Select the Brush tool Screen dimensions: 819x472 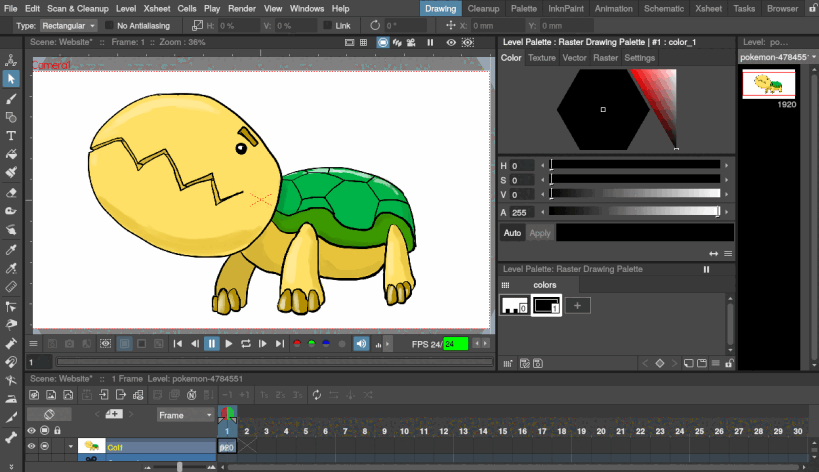pyautogui.click(x=10, y=98)
